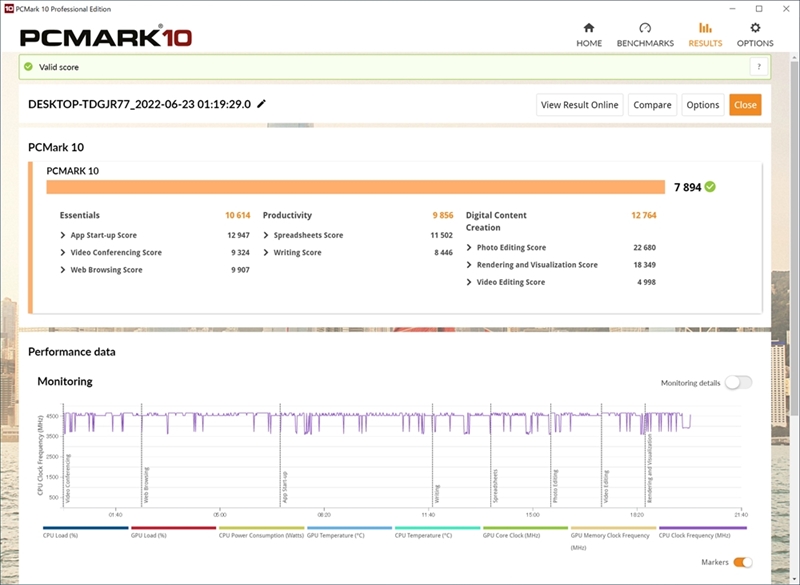This screenshot has height=585, width=800.
Task: Toggle GPU Load (%) legend series
Action: (173, 532)
